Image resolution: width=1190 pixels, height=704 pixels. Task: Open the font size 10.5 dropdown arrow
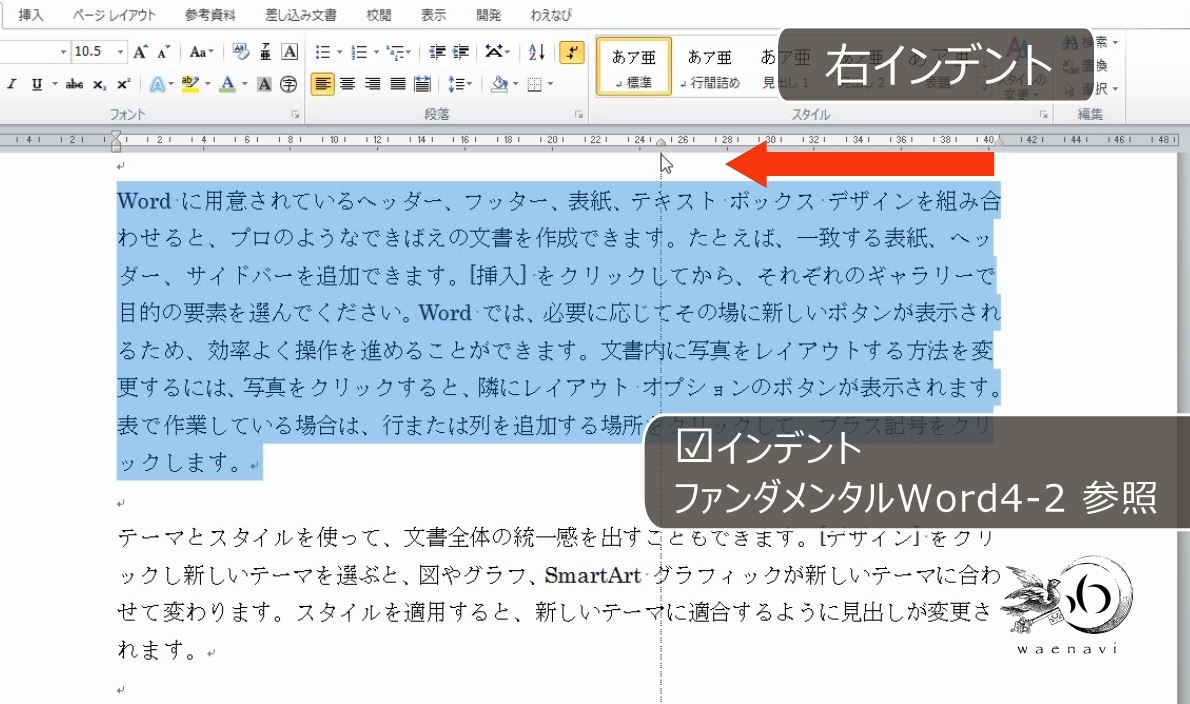[120, 52]
